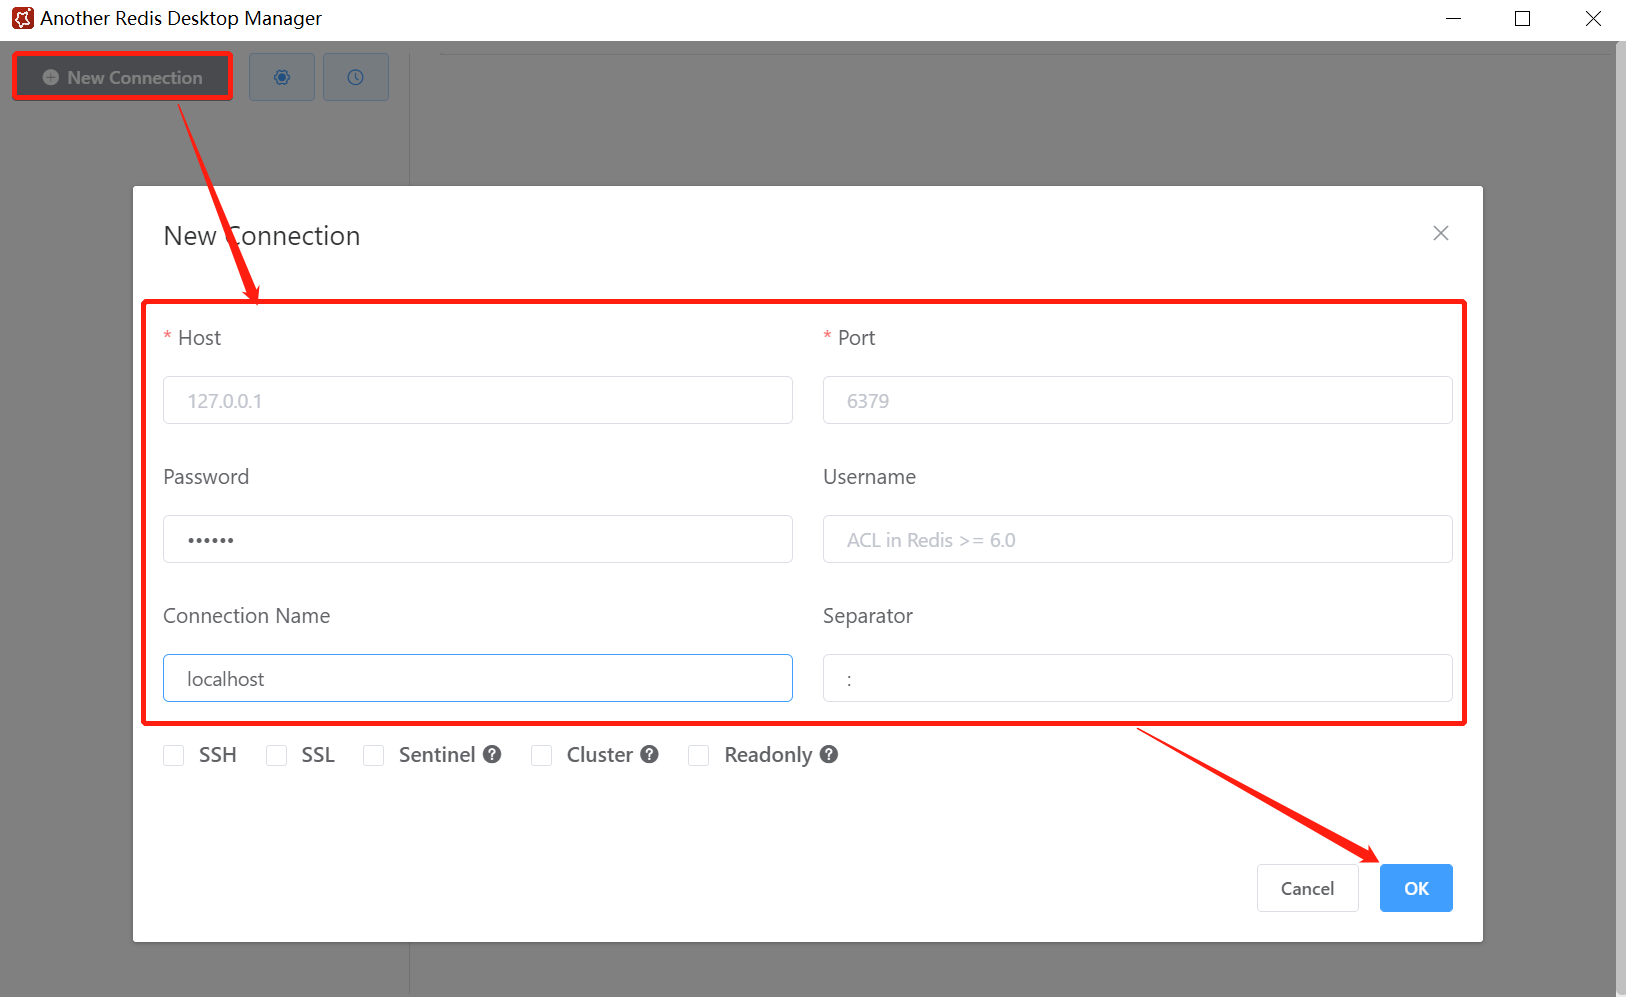
Task: Enable the SSL checkbox
Action: 277,755
